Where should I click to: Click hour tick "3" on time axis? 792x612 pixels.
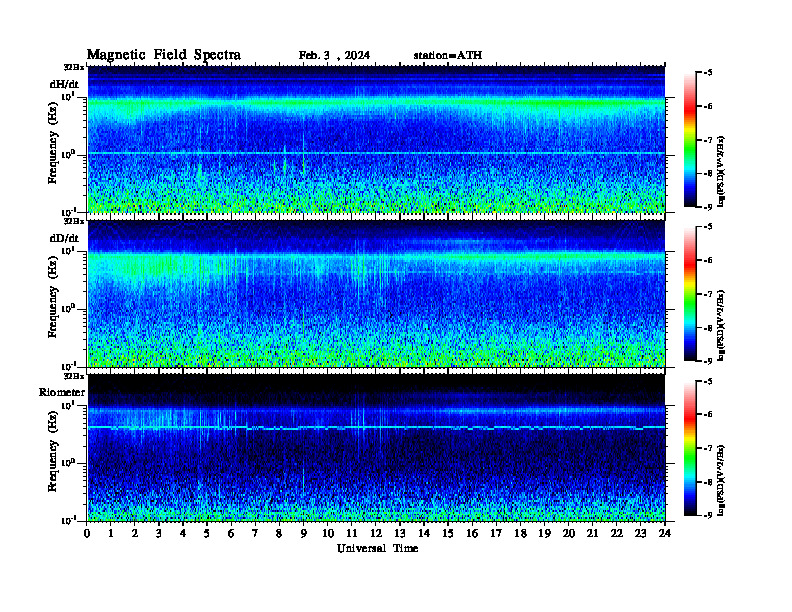(x=159, y=534)
